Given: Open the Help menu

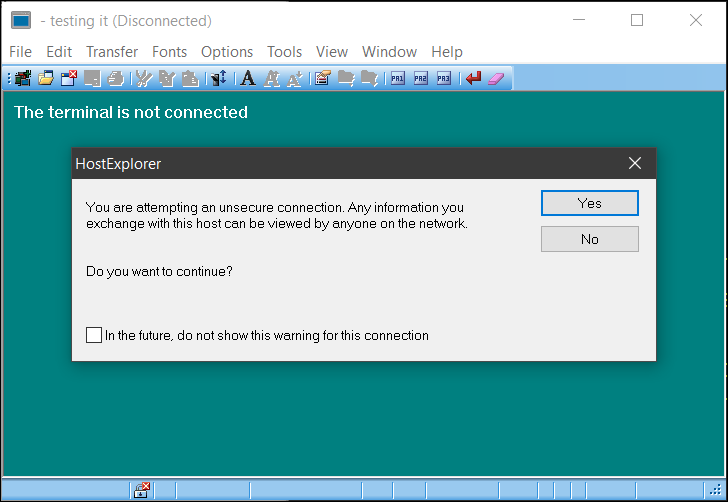Looking at the screenshot, I should tap(447, 52).
